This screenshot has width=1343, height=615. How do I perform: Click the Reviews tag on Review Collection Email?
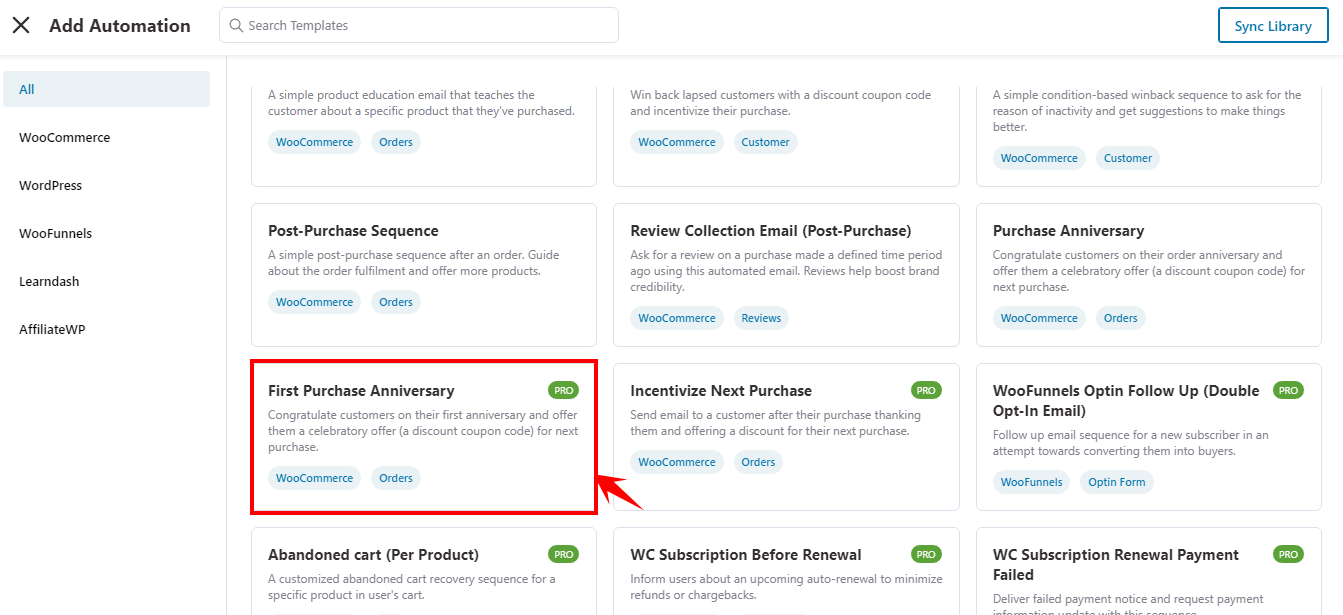click(761, 317)
